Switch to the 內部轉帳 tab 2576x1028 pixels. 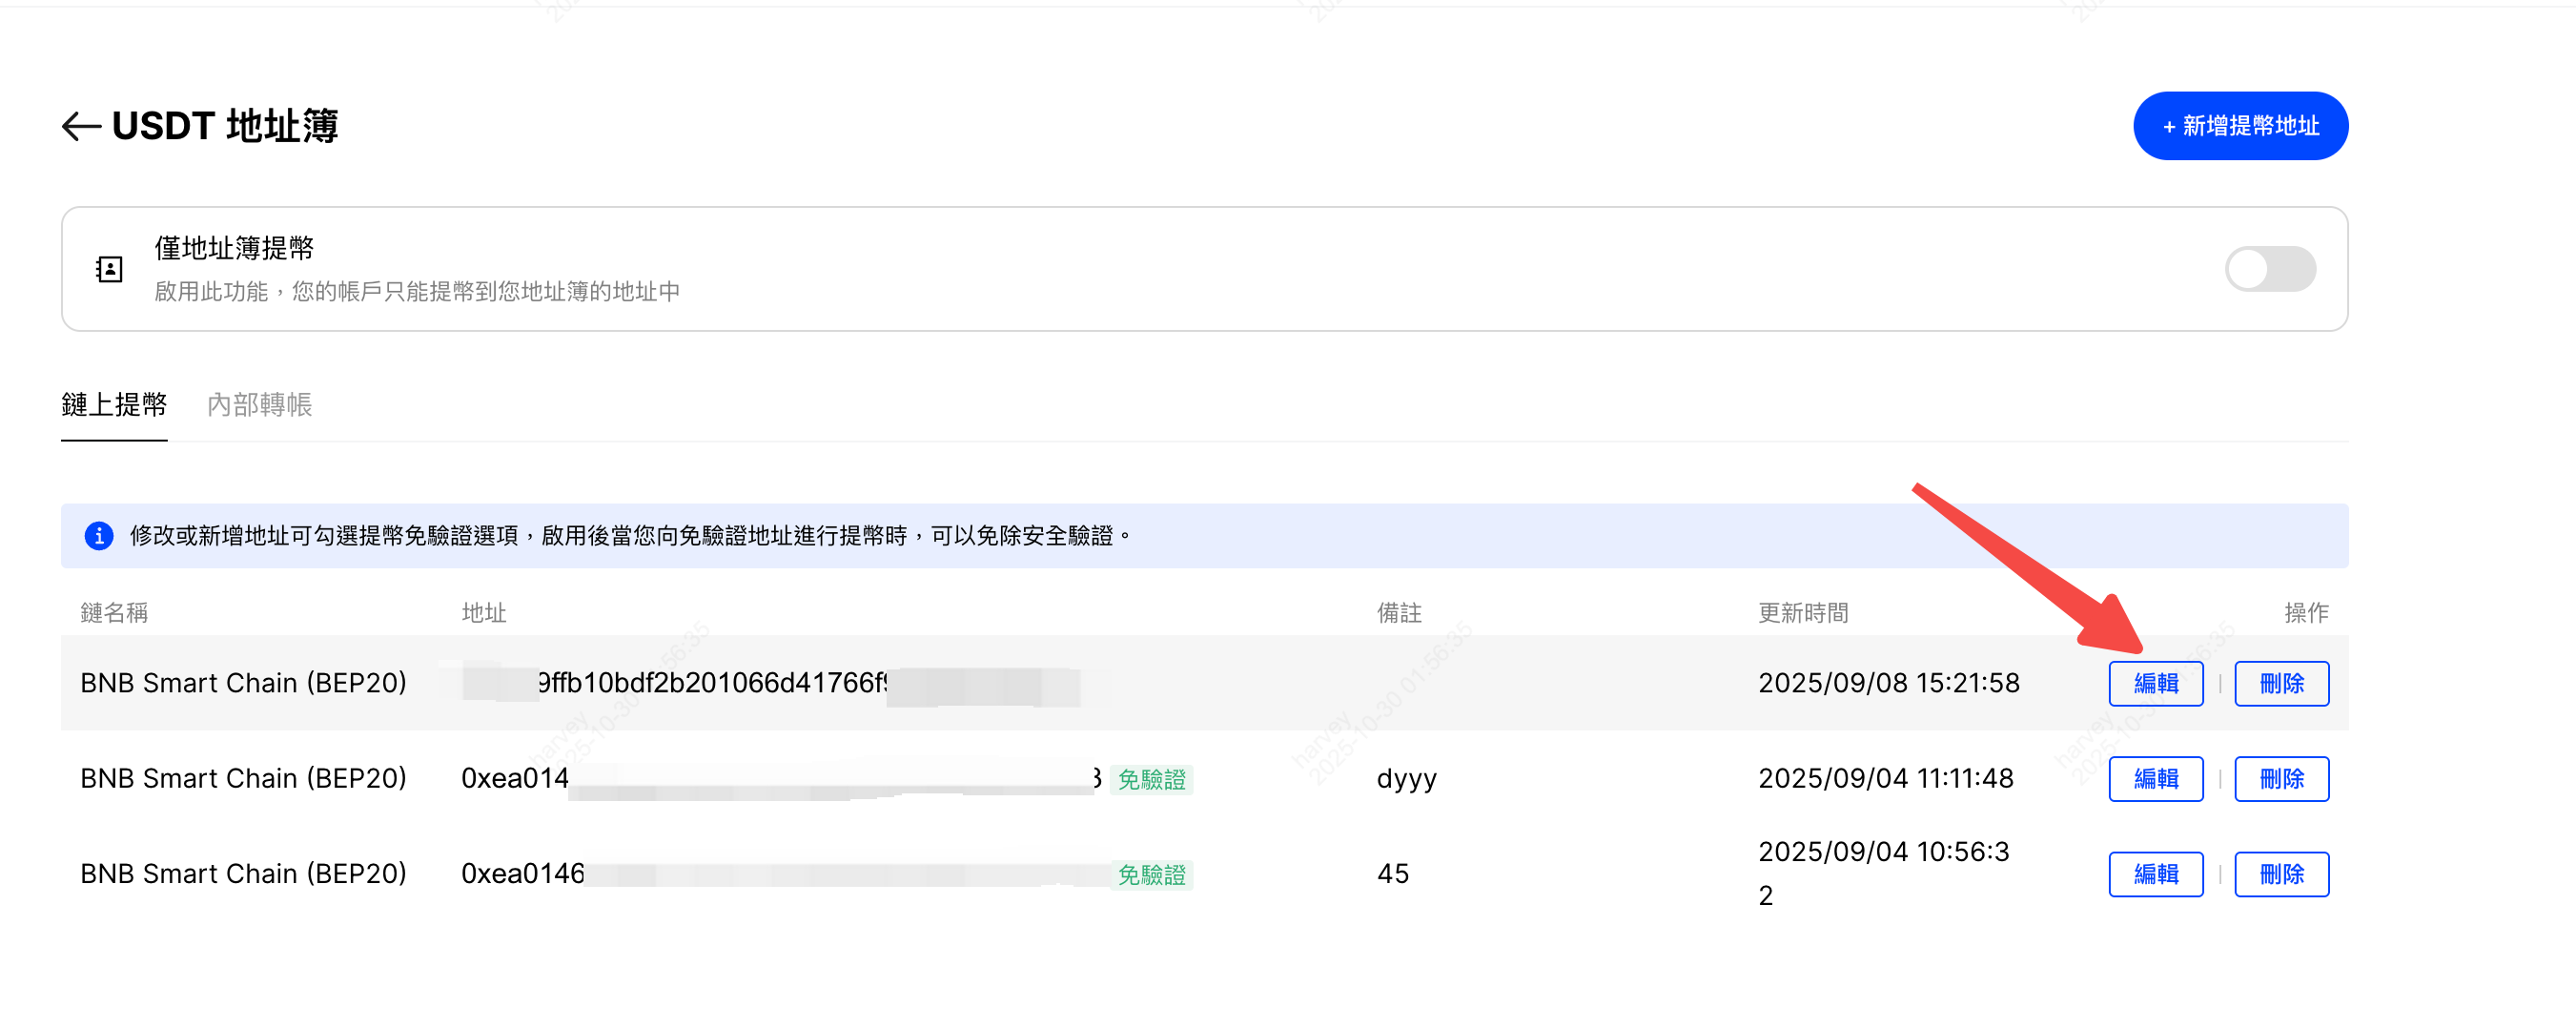pyautogui.click(x=259, y=405)
